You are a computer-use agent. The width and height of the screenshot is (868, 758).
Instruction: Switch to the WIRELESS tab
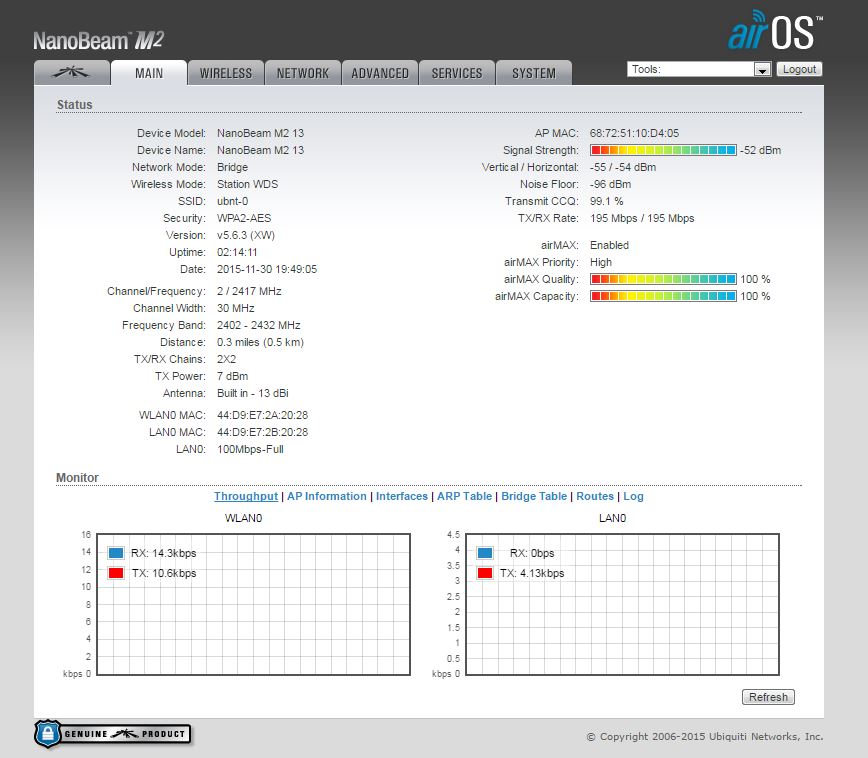tap(226, 73)
